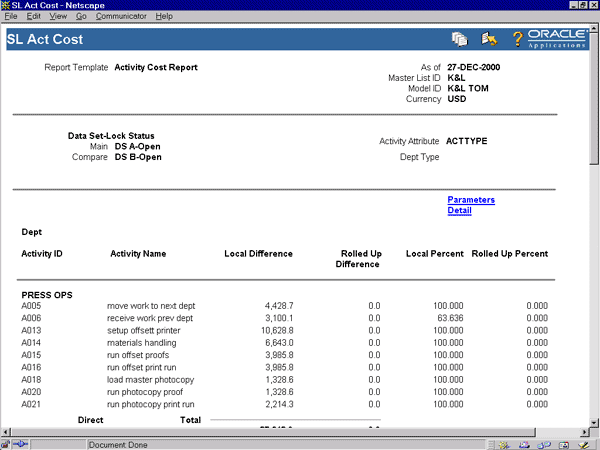
Task: Open the File menu
Action: point(11,17)
